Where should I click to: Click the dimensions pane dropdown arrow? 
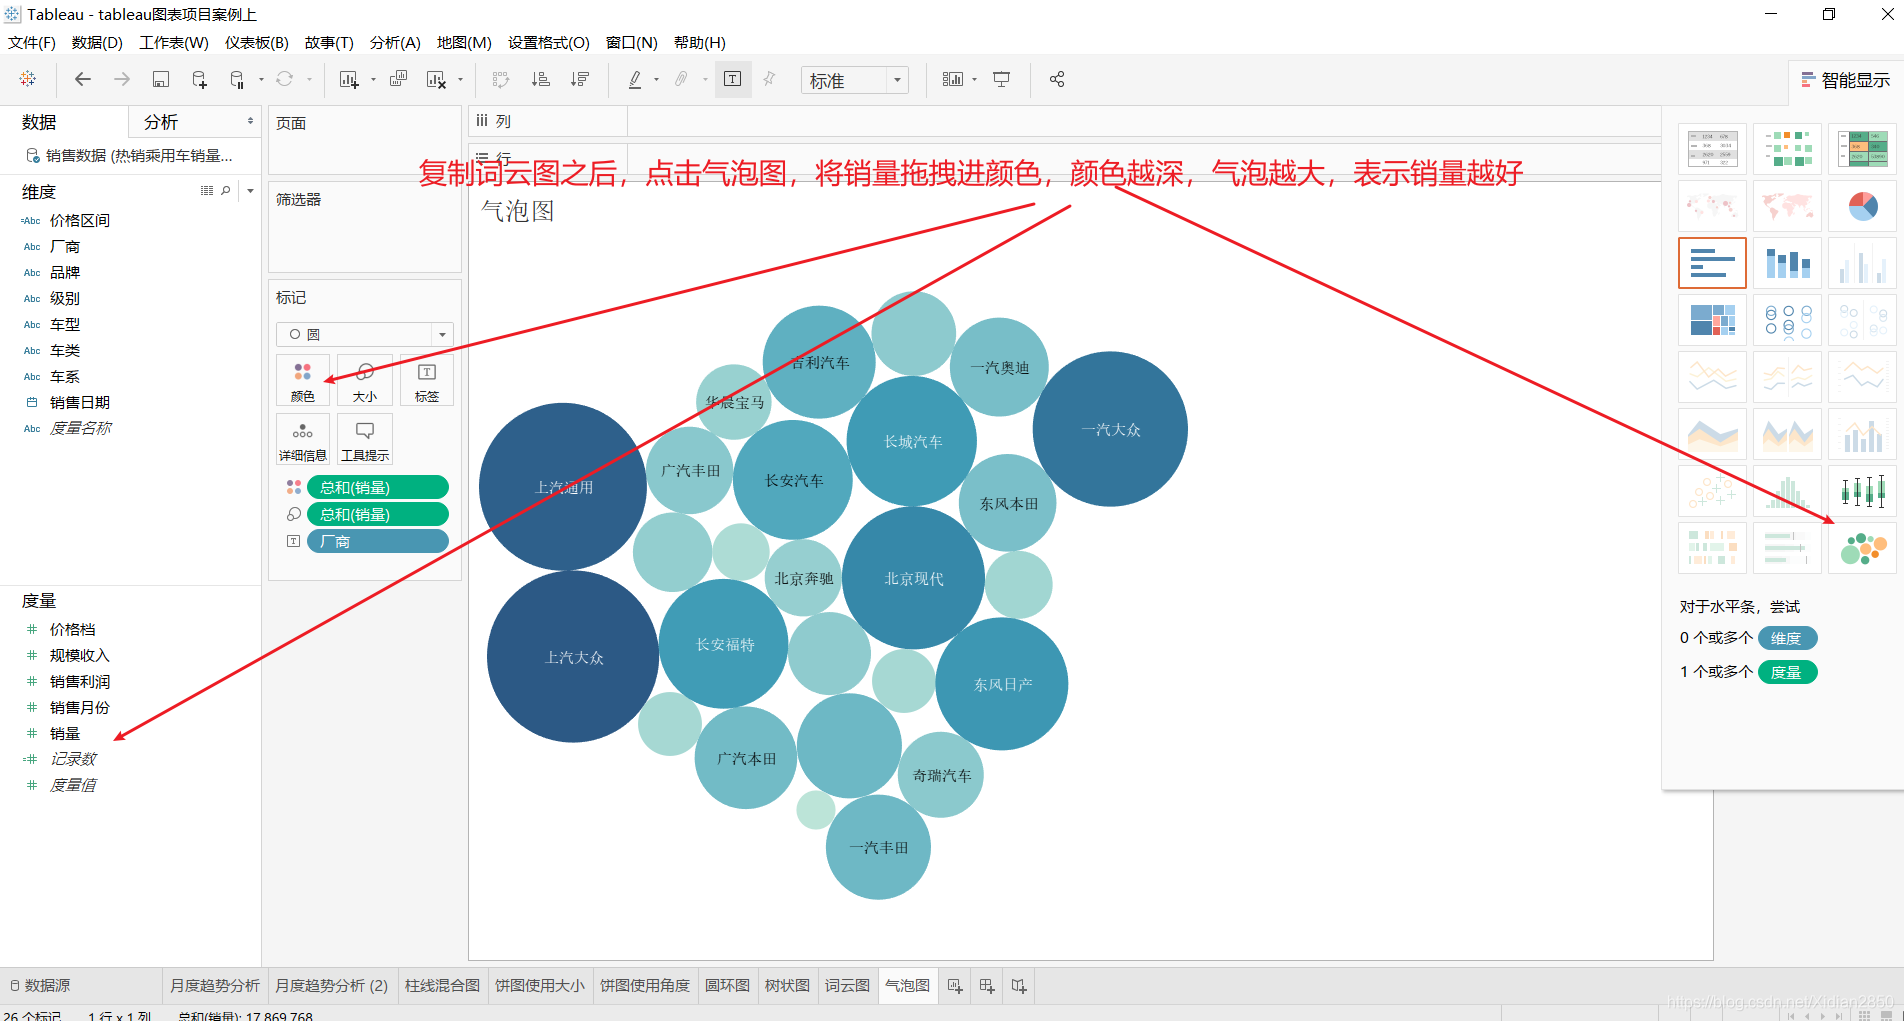pyautogui.click(x=250, y=190)
